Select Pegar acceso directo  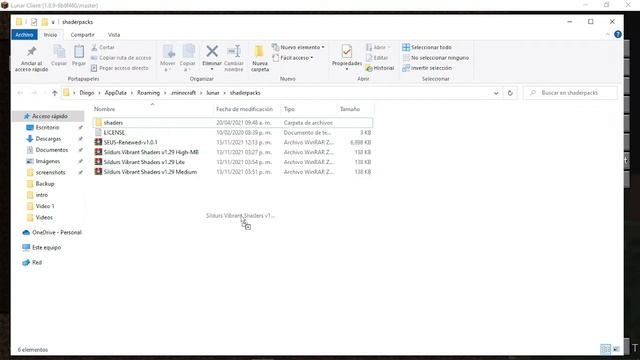(x=120, y=68)
